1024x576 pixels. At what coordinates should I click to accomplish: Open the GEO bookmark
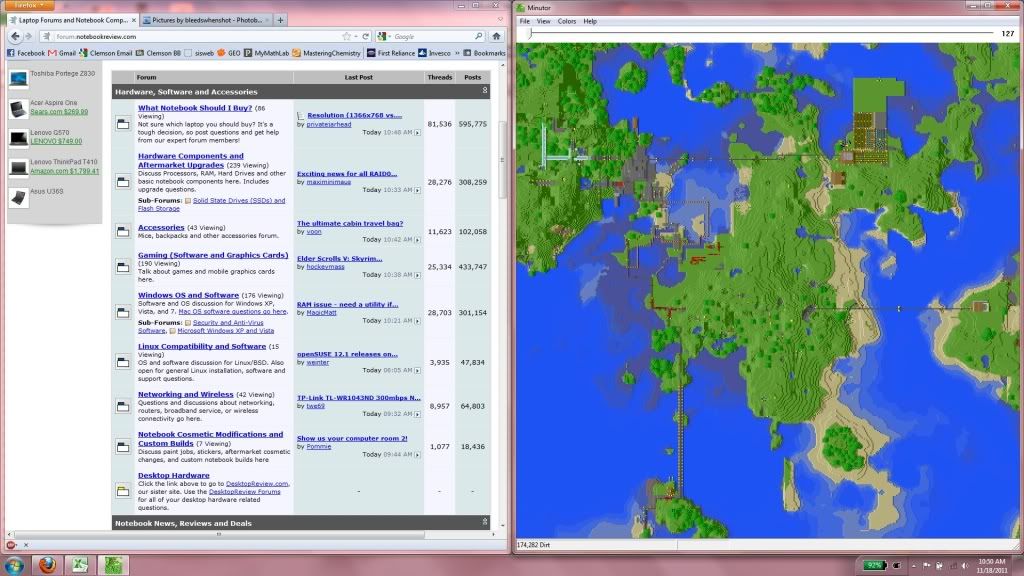click(229, 53)
